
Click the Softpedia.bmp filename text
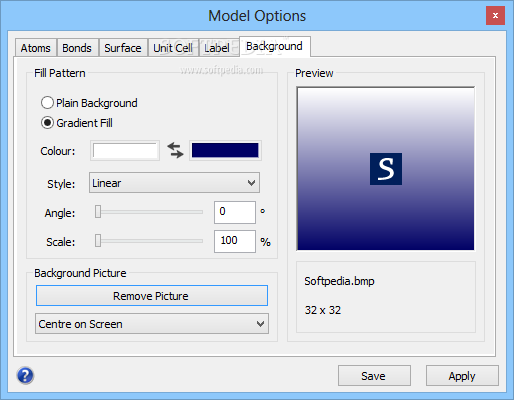coord(339,281)
